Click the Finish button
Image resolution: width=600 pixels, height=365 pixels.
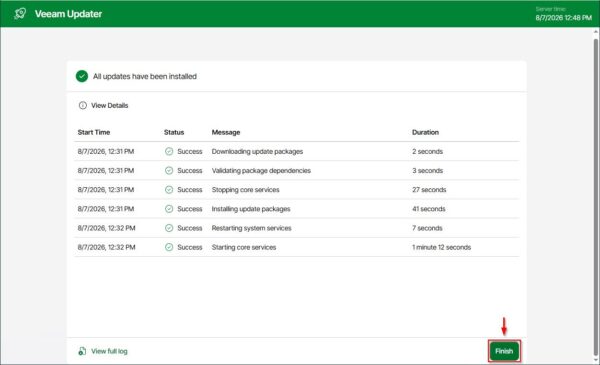tap(504, 351)
